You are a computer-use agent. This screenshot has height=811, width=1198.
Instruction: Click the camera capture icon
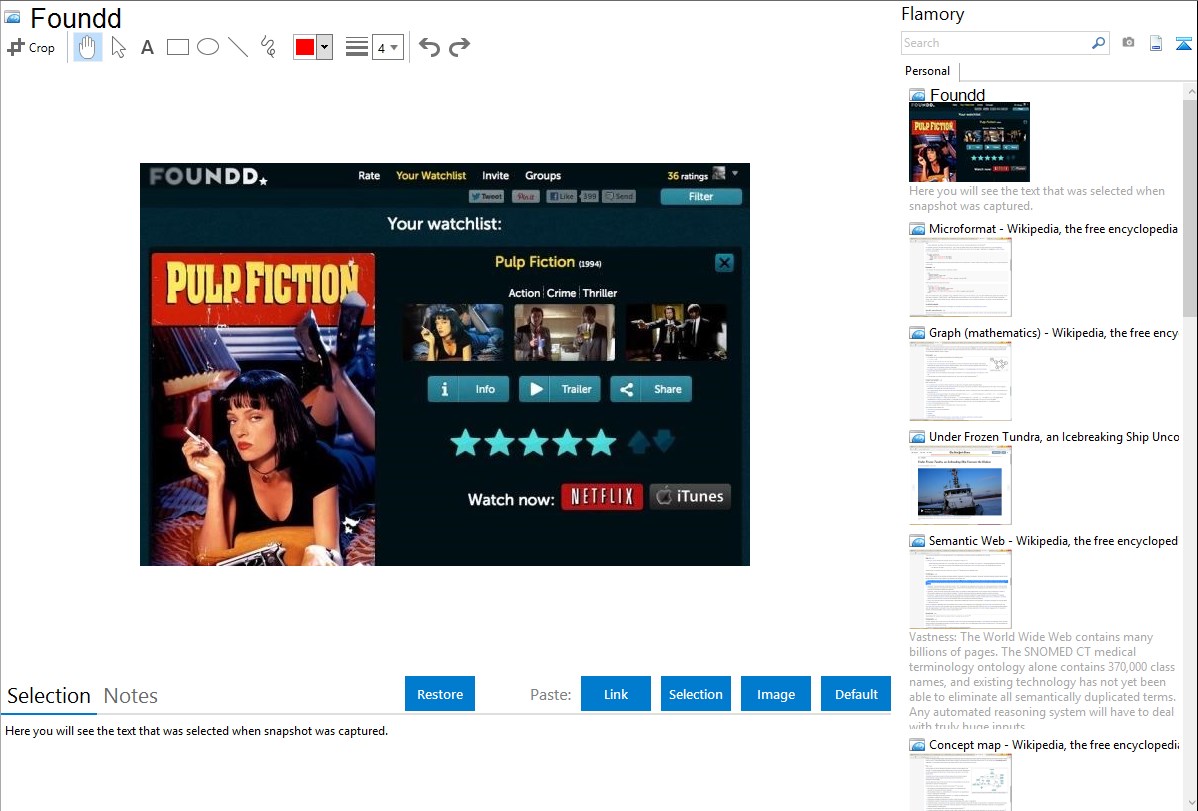(1128, 43)
